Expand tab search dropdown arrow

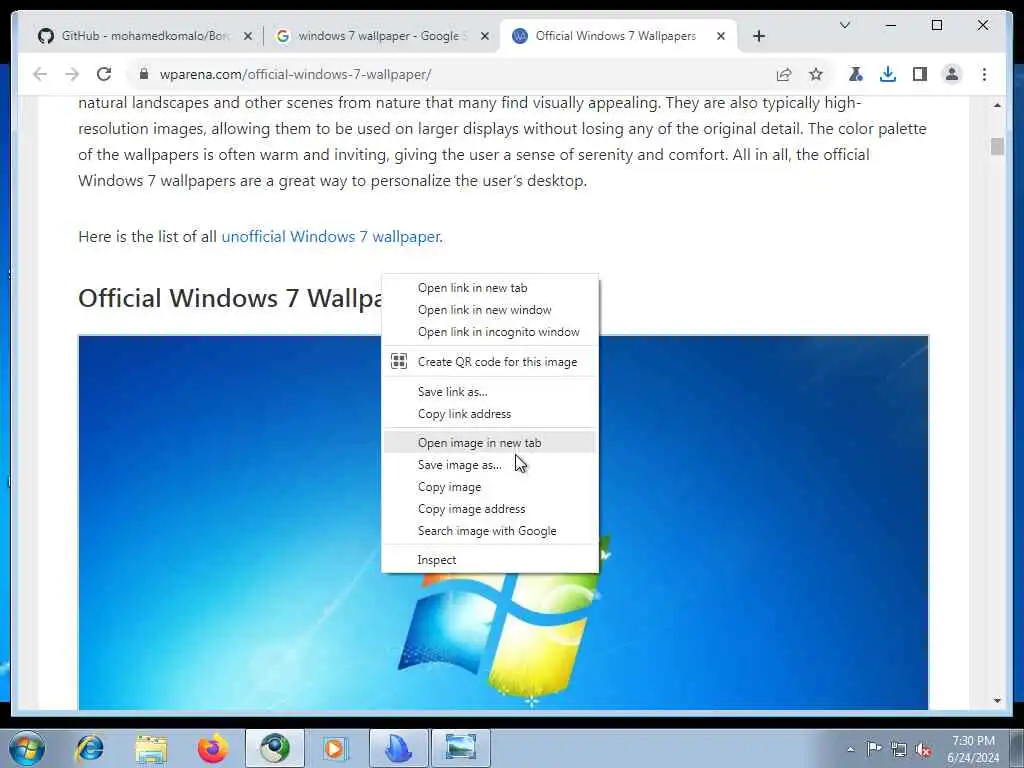point(844,25)
